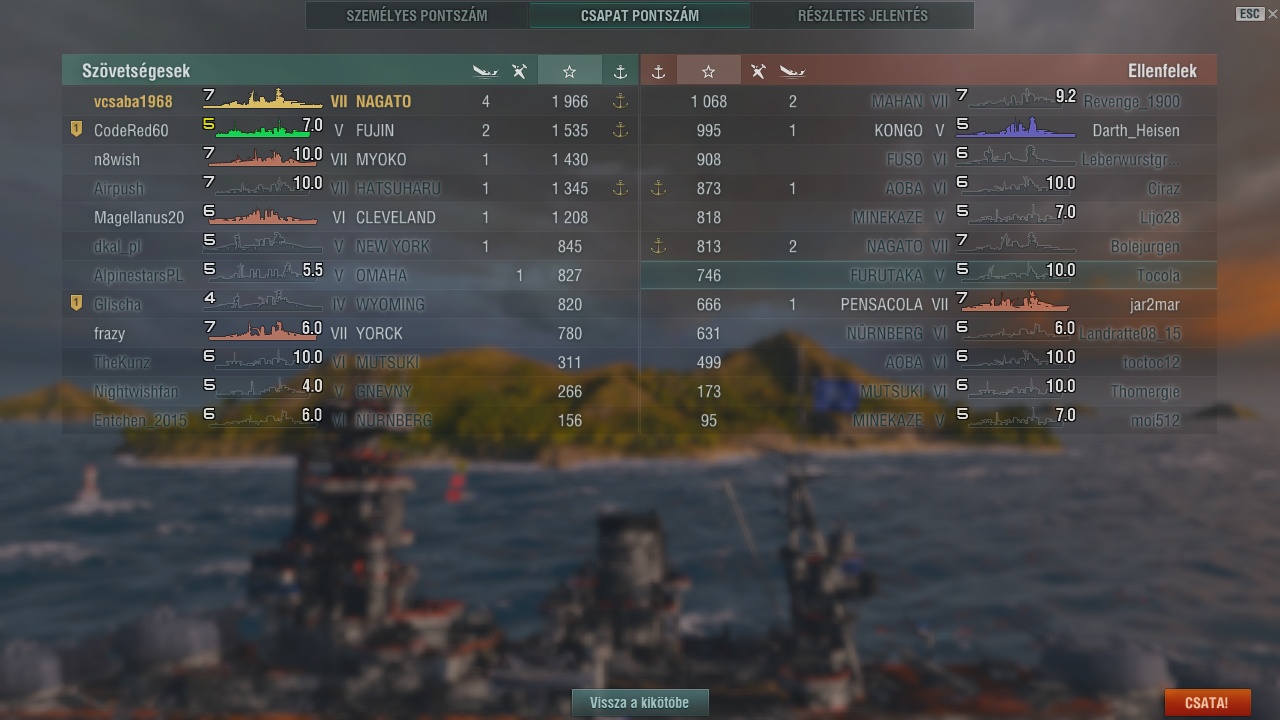Sort allies by star score icon
The image size is (1280, 720).
click(569, 71)
